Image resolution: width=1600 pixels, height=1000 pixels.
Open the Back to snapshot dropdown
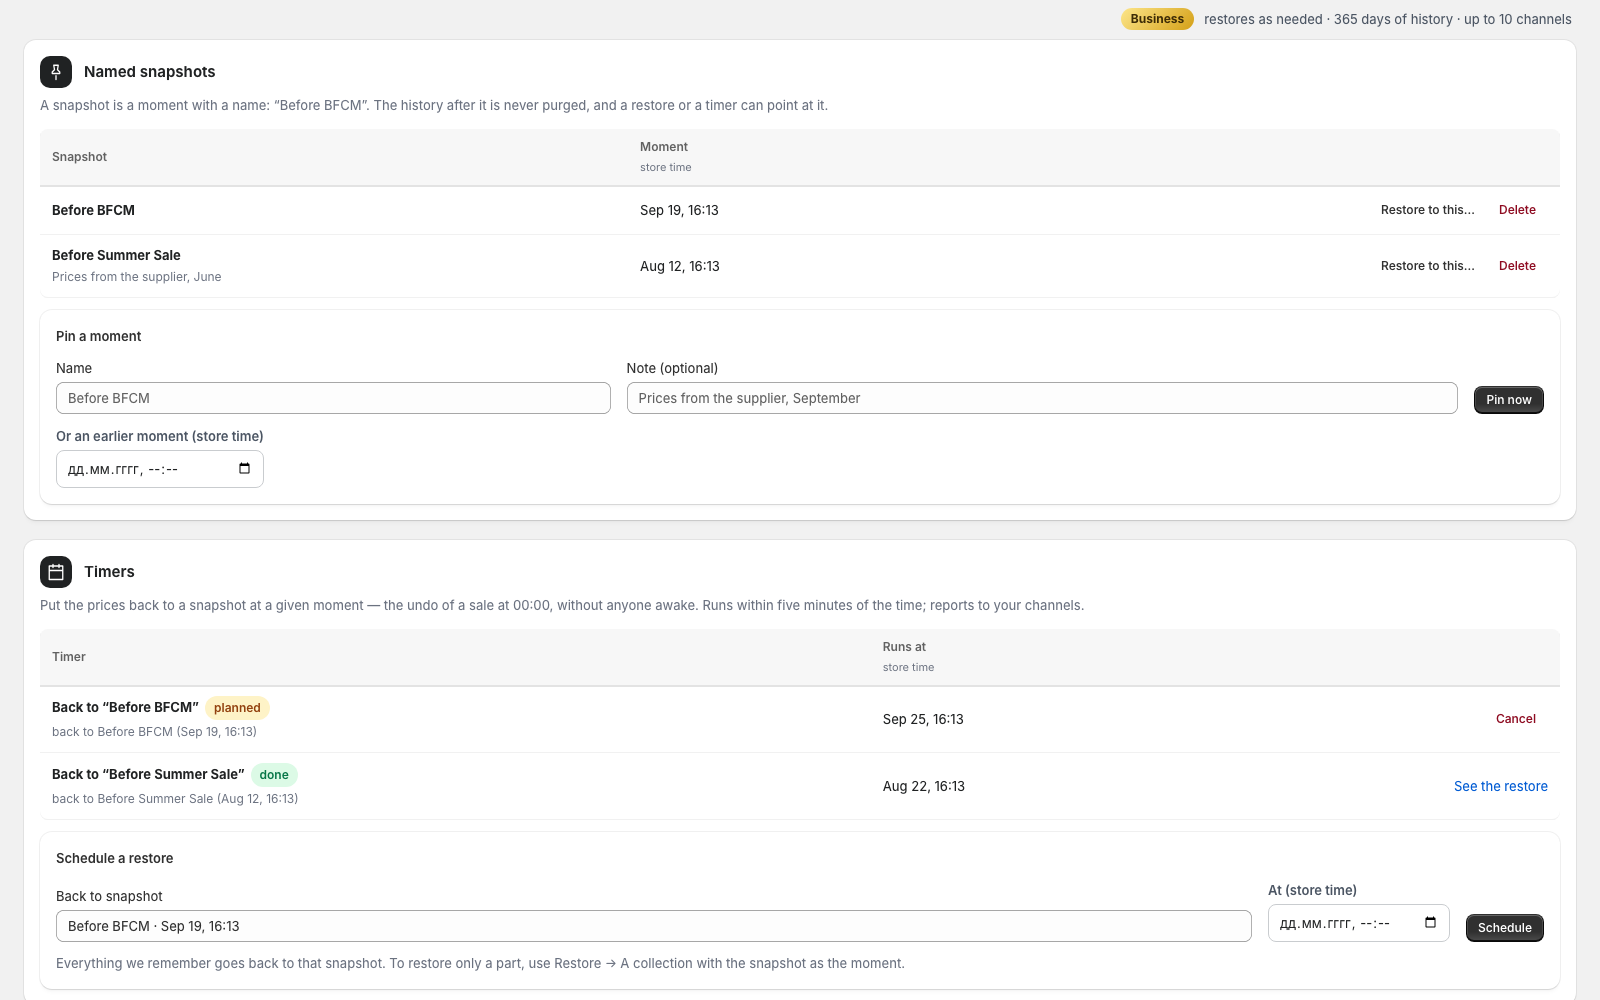[654, 926]
